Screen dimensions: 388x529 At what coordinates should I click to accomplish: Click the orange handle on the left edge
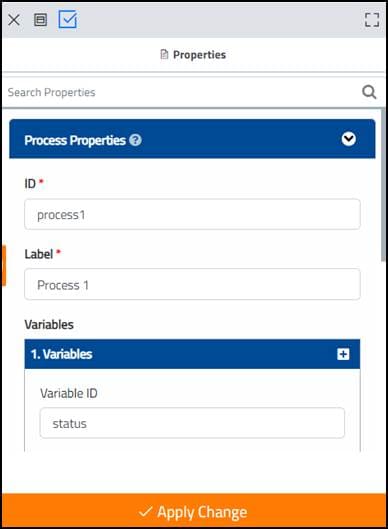click(4, 266)
